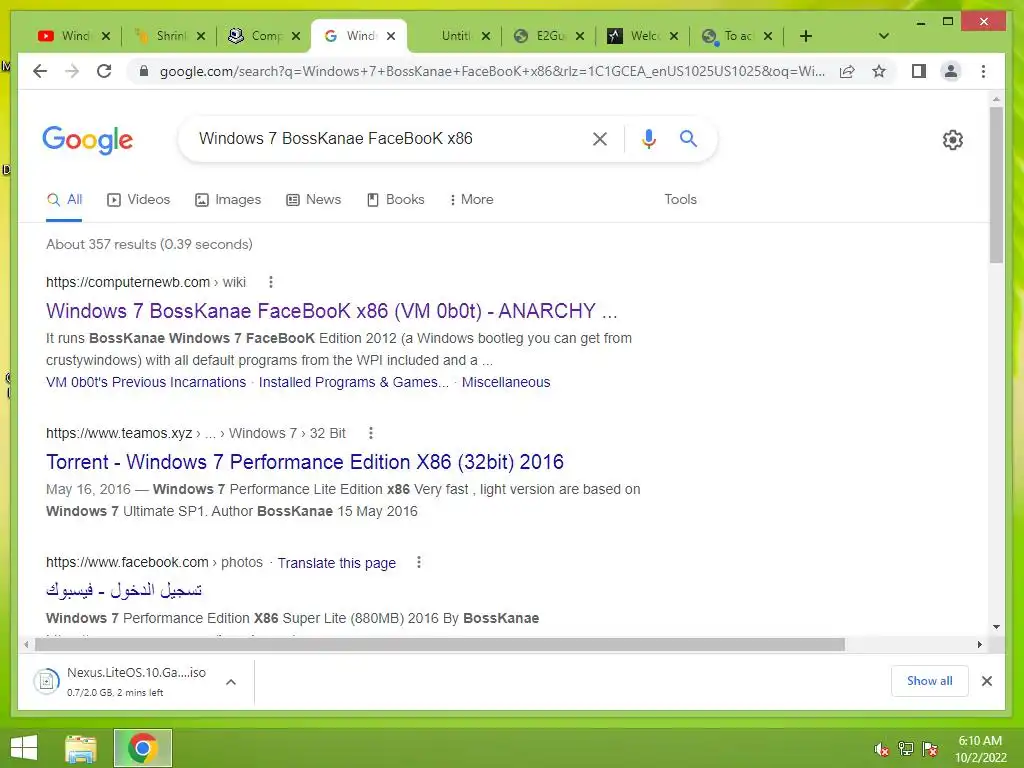1024x768 pixels.
Task: Expand the tab search dropdown arrow
Action: pyautogui.click(x=884, y=36)
